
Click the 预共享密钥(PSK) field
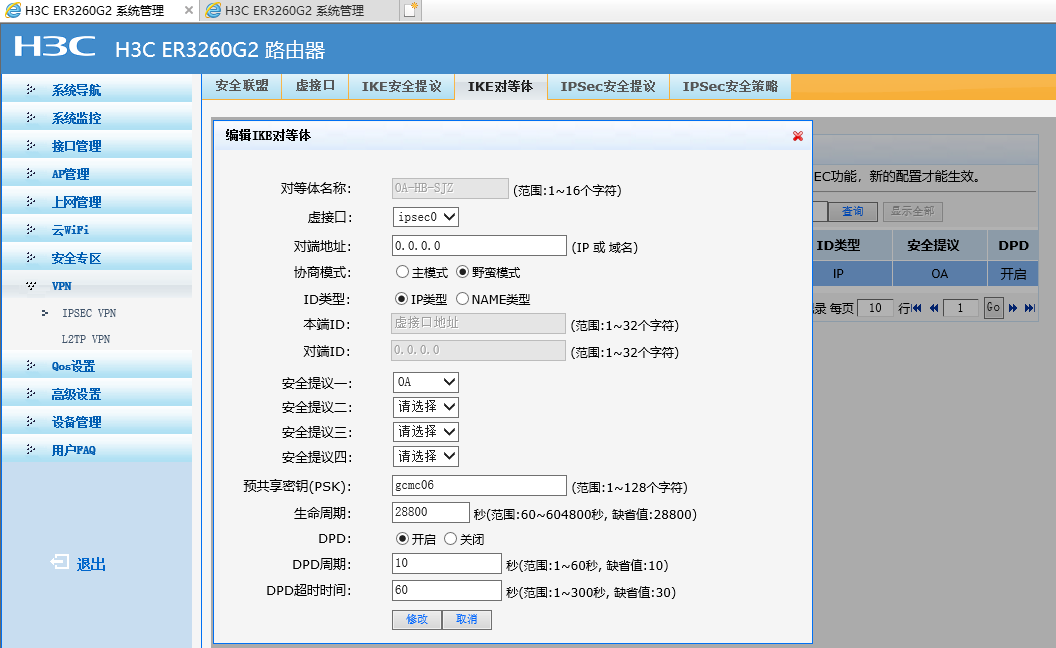480,486
